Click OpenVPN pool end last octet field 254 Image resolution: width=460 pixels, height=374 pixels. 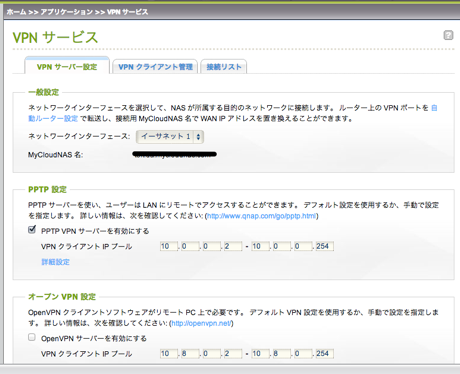point(324,354)
